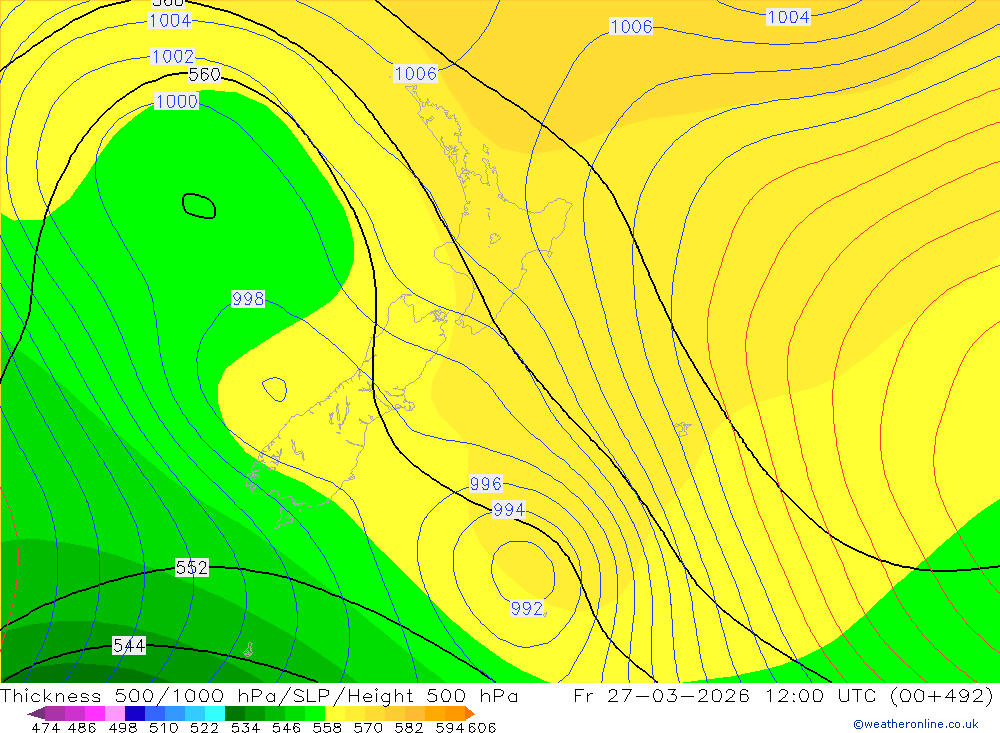
Task: Click the chart title Thickness 500/1000 hPa
Action: click(147, 695)
